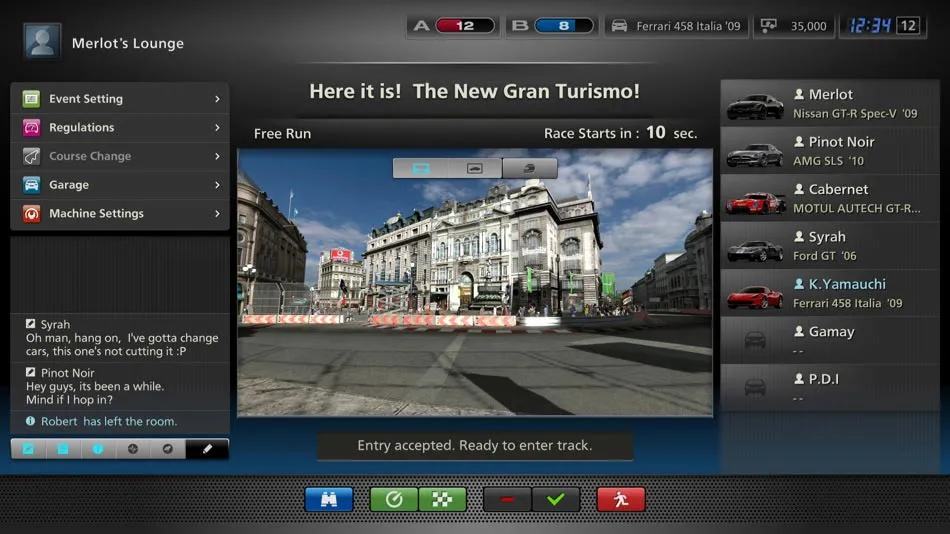The width and height of the screenshot is (950, 534).
Task: Expand the Regulations arrow
Action: tap(217, 128)
